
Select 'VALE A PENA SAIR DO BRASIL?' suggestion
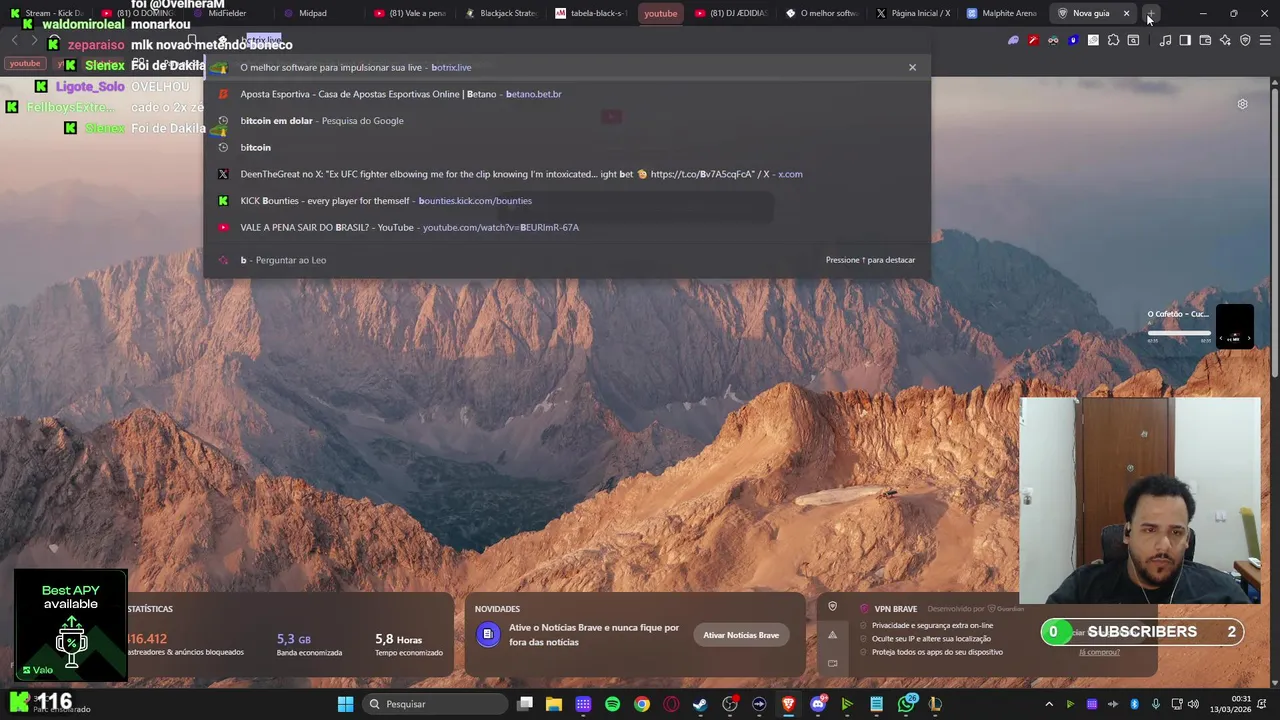[567, 227]
